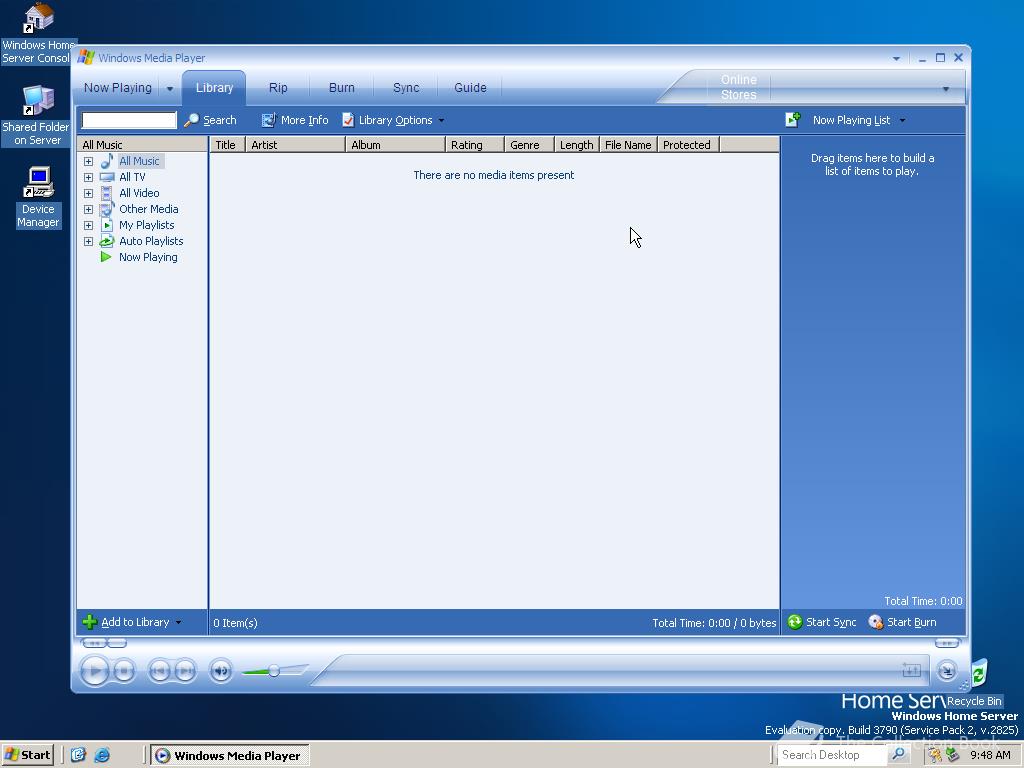Click the Search magnifier icon in library toolbar
This screenshot has height=768, width=1024.
(x=191, y=120)
